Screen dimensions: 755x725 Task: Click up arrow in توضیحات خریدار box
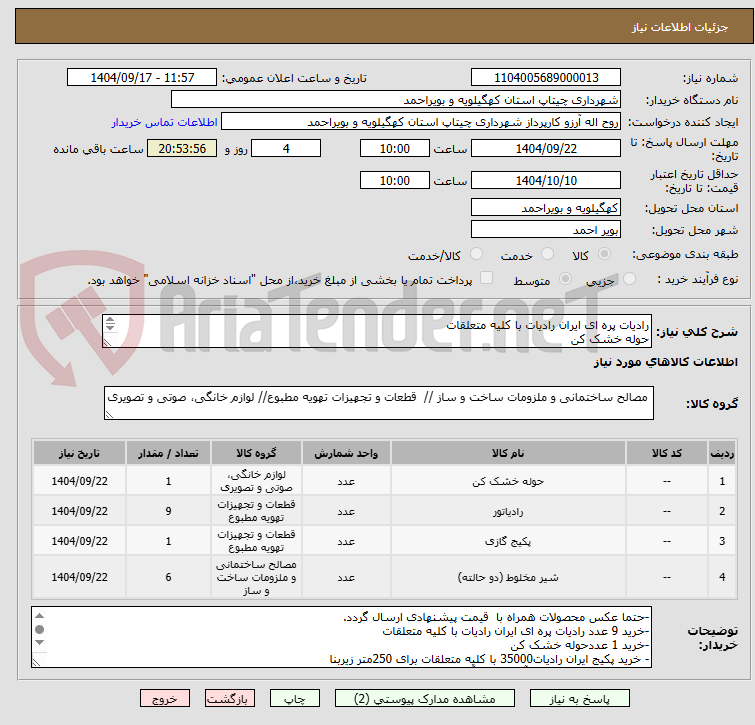[x=39, y=616]
